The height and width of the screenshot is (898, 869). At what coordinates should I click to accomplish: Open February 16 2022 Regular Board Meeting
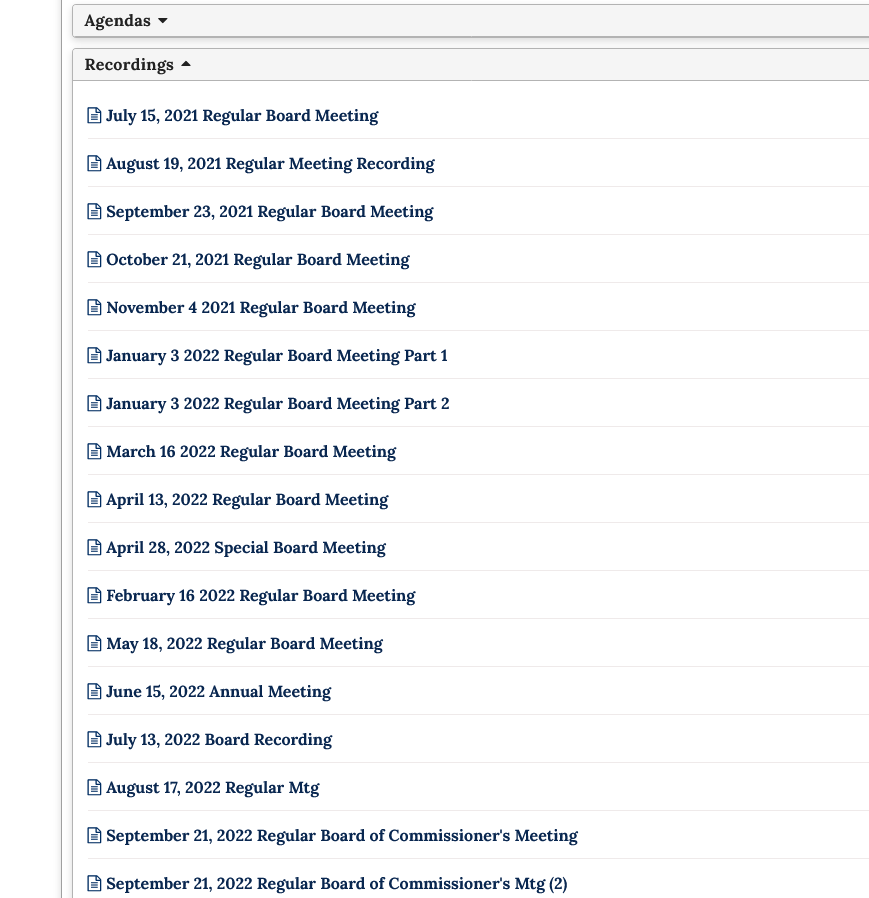pyautogui.click(x=261, y=597)
